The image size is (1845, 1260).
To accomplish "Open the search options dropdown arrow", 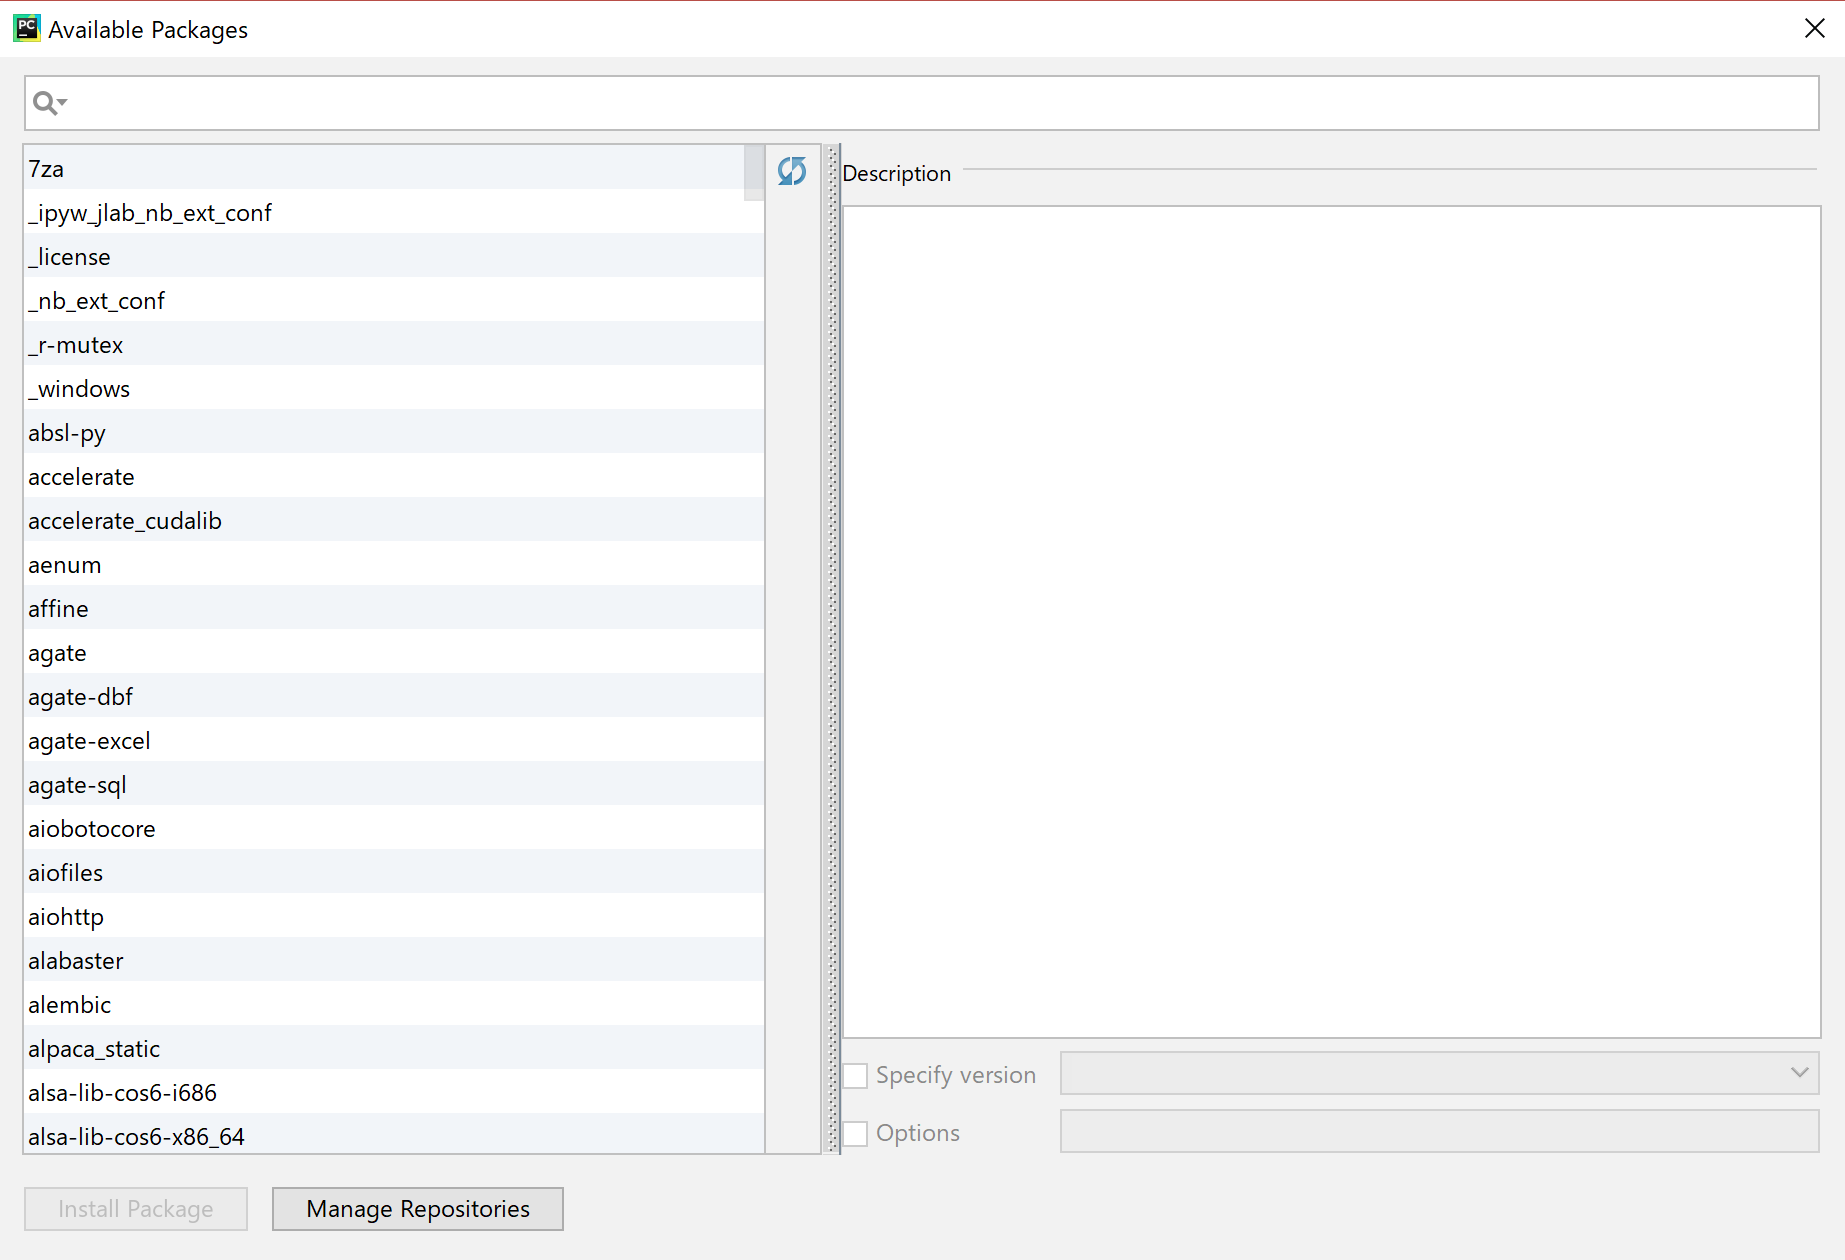I will tap(60, 106).
